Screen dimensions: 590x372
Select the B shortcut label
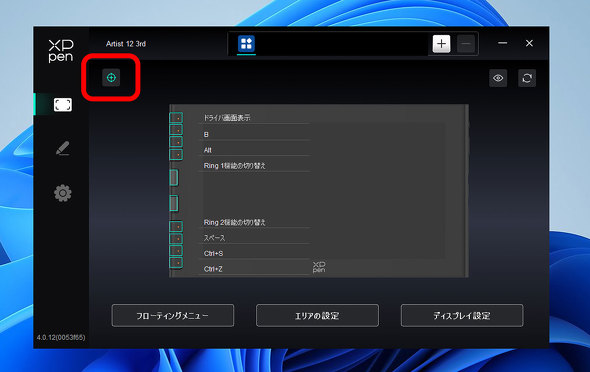[x=206, y=134]
